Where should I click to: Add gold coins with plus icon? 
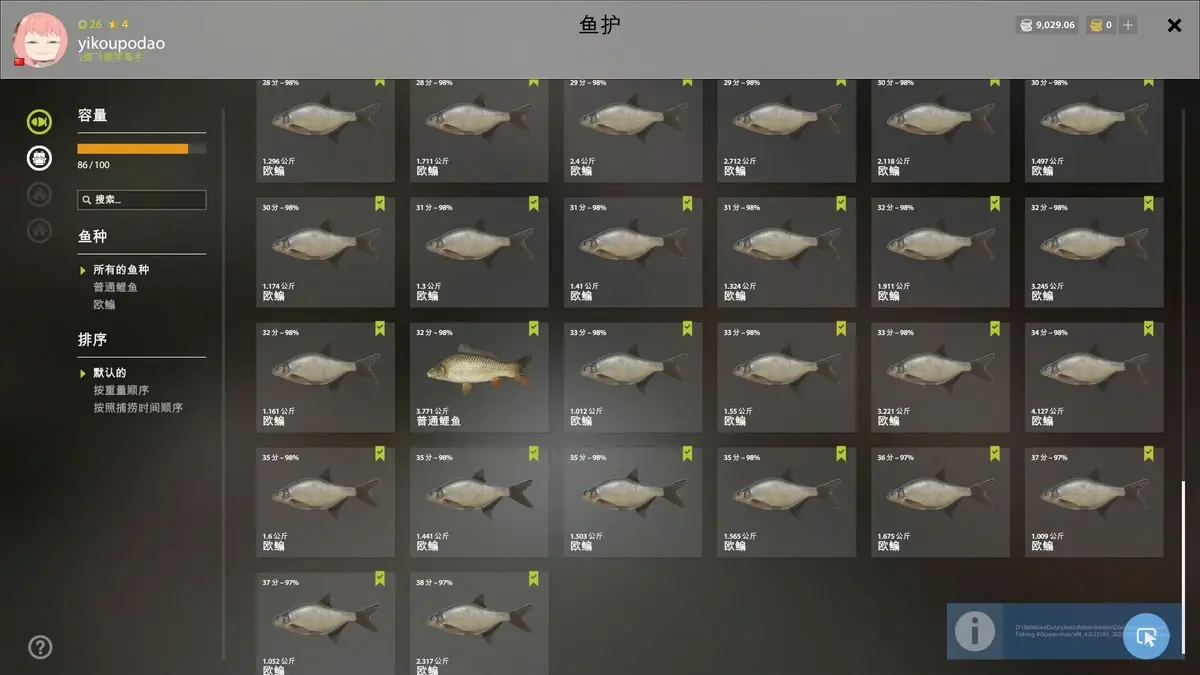click(x=1129, y=25)
